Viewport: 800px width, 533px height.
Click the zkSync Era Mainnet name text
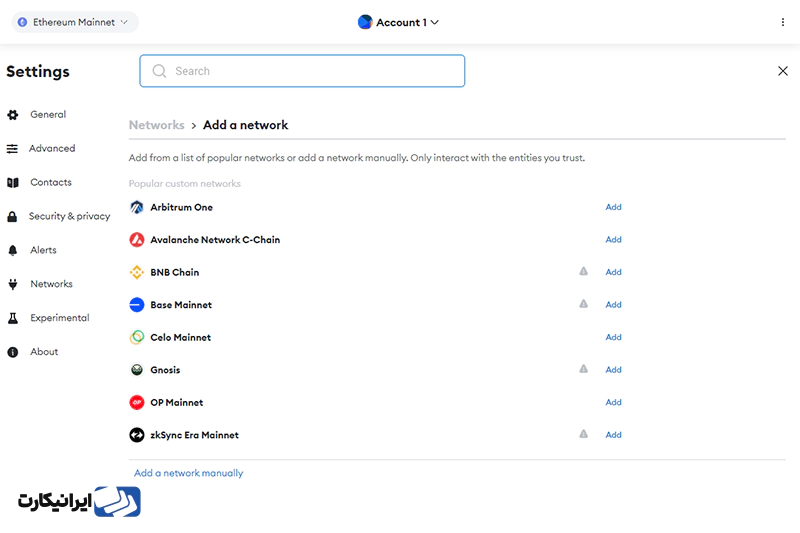pos(194,435)
